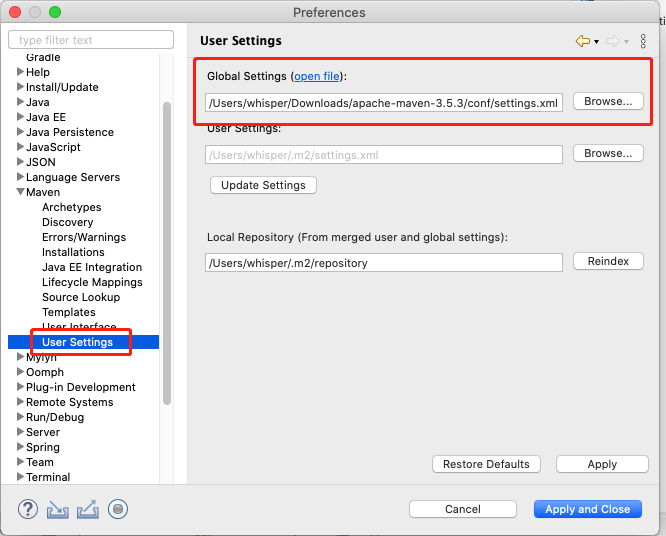Collapse the Maven tree node

click(20, 192)
